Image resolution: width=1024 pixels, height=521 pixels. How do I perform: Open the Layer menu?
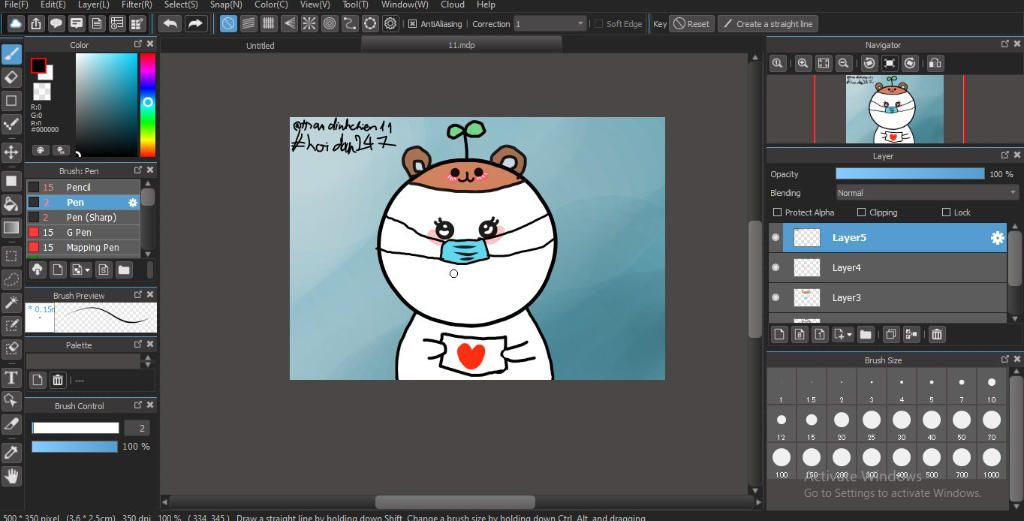(93, 5)
